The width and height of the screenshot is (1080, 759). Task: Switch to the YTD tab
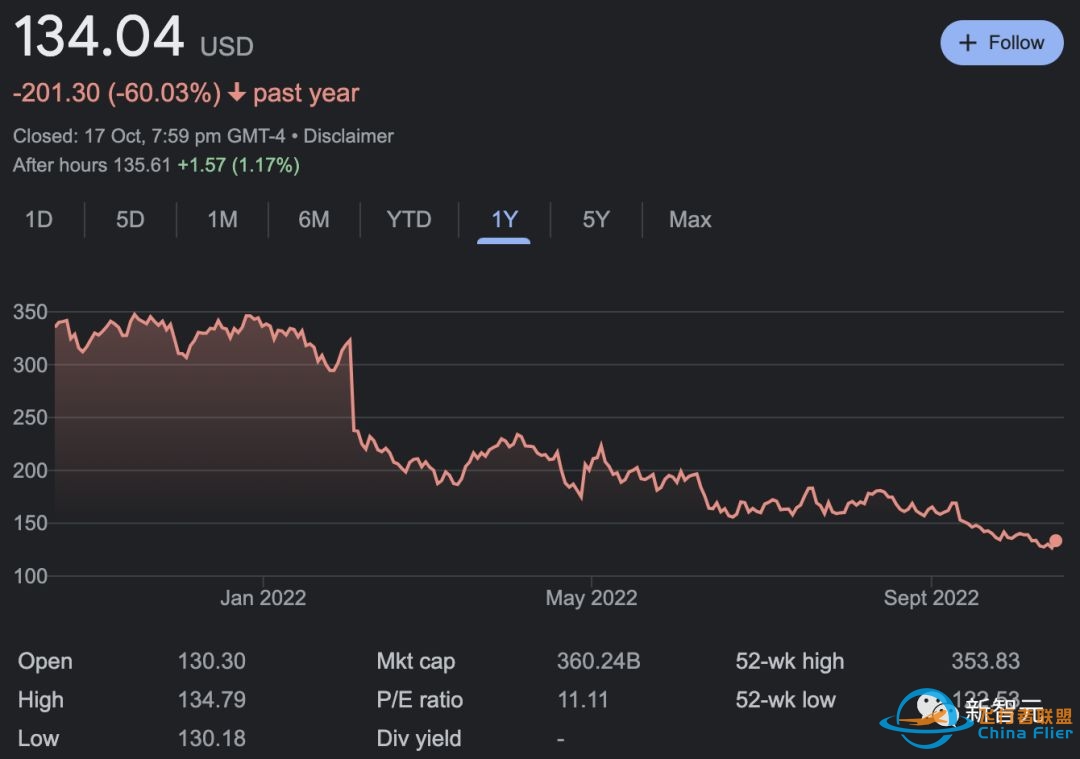[409, 220]
